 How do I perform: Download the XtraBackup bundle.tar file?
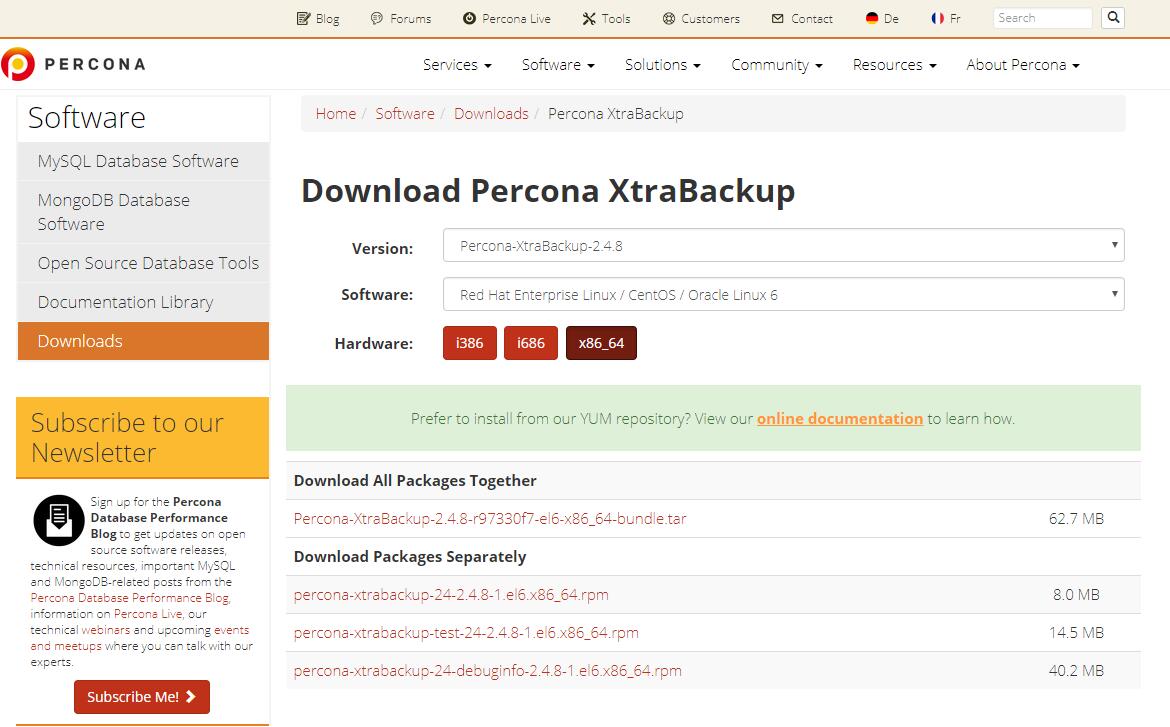[490, 519]
